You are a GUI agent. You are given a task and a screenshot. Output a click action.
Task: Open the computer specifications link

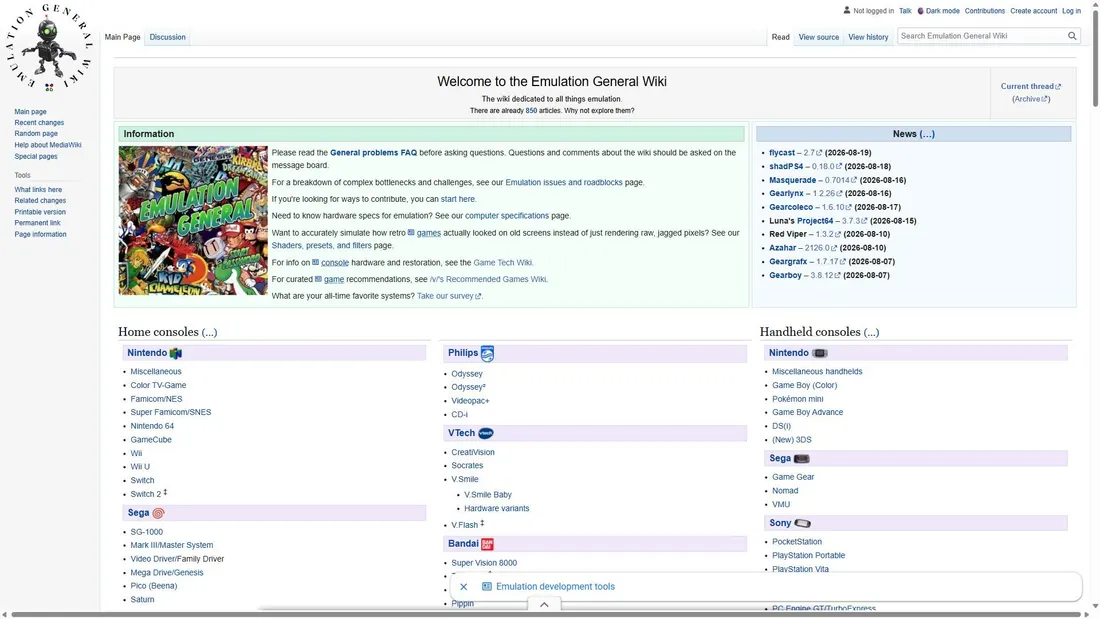tap(507, 216)
